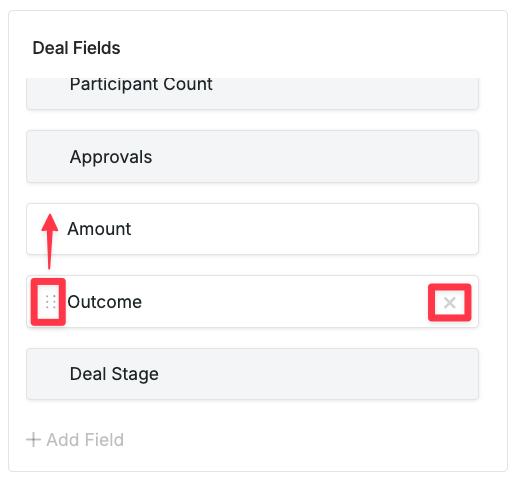
Task: Click the Approvals label text
Action: pyautogui.click(x=111, y=157)
